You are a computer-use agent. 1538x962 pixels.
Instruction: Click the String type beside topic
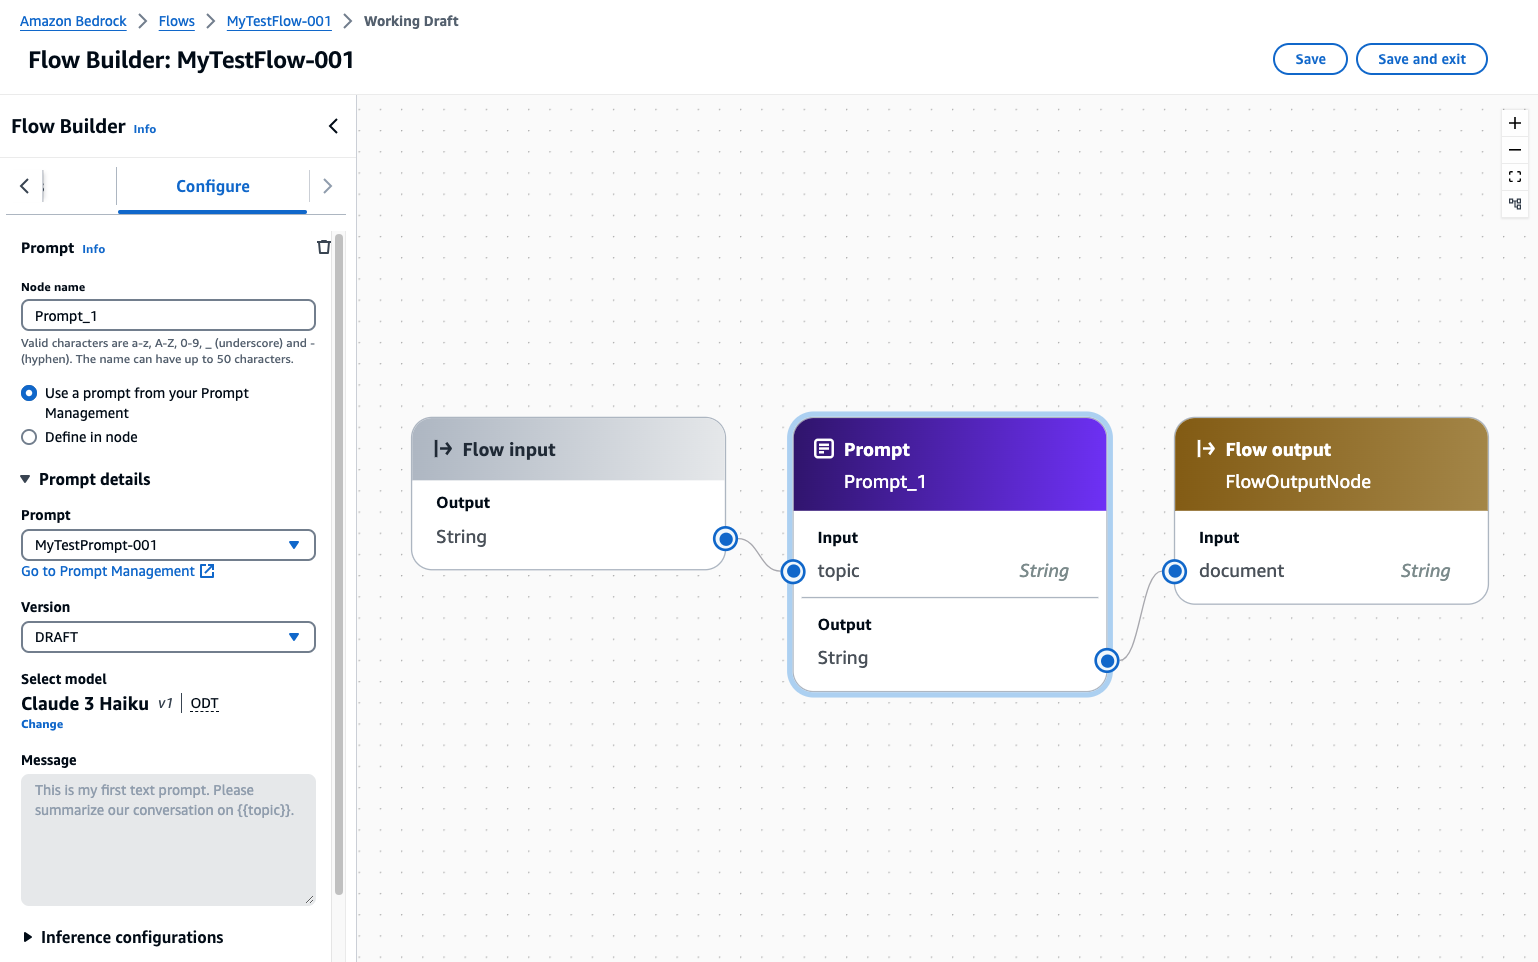point(1044,571)
